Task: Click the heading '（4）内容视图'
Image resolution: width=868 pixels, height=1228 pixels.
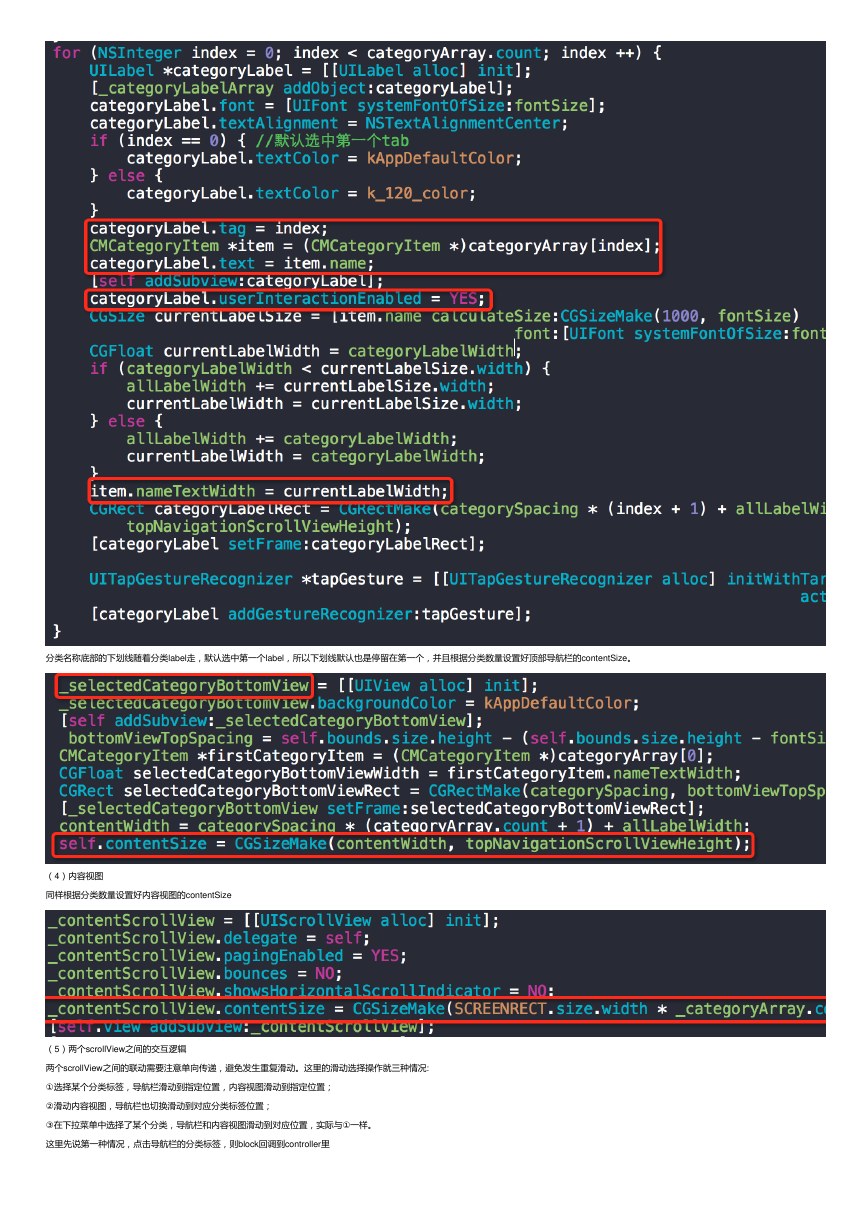Action: click(74, 876)
